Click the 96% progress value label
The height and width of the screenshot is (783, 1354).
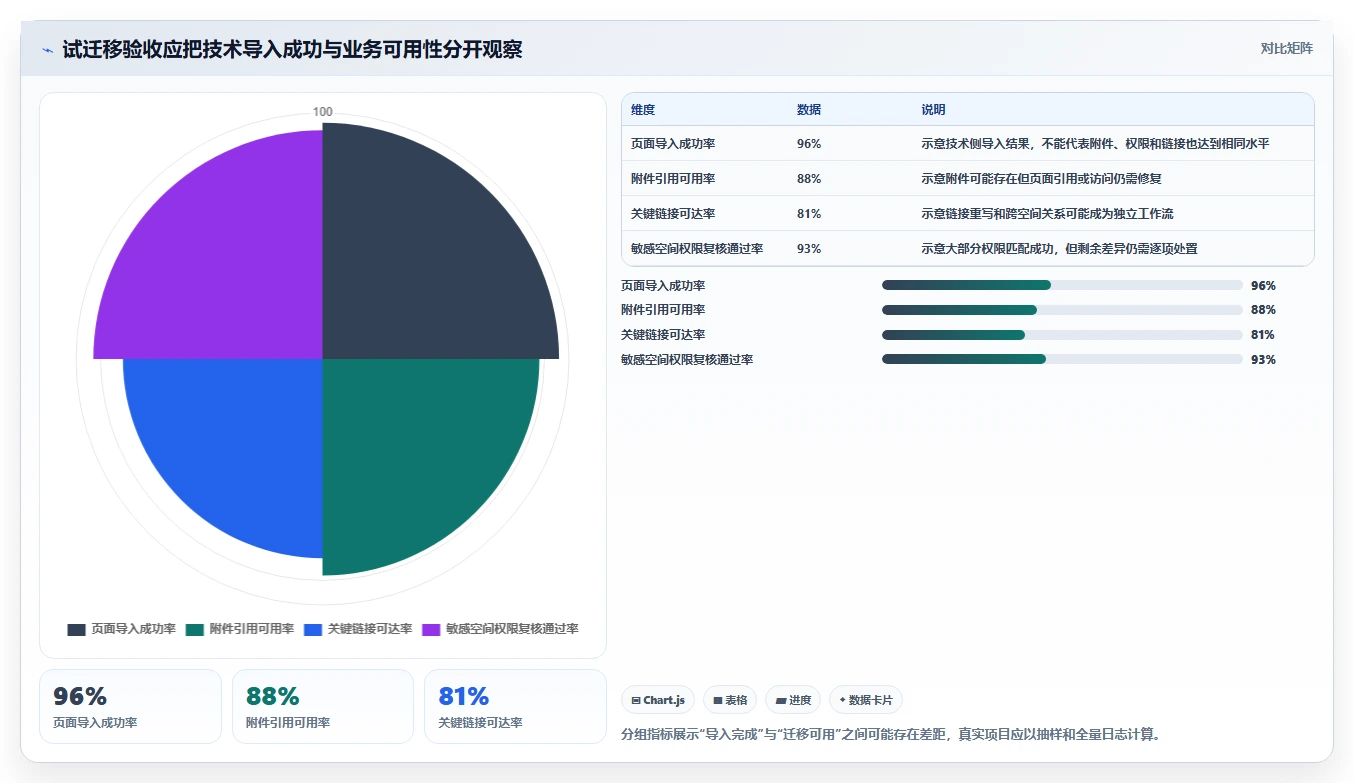click(1263, 285)
